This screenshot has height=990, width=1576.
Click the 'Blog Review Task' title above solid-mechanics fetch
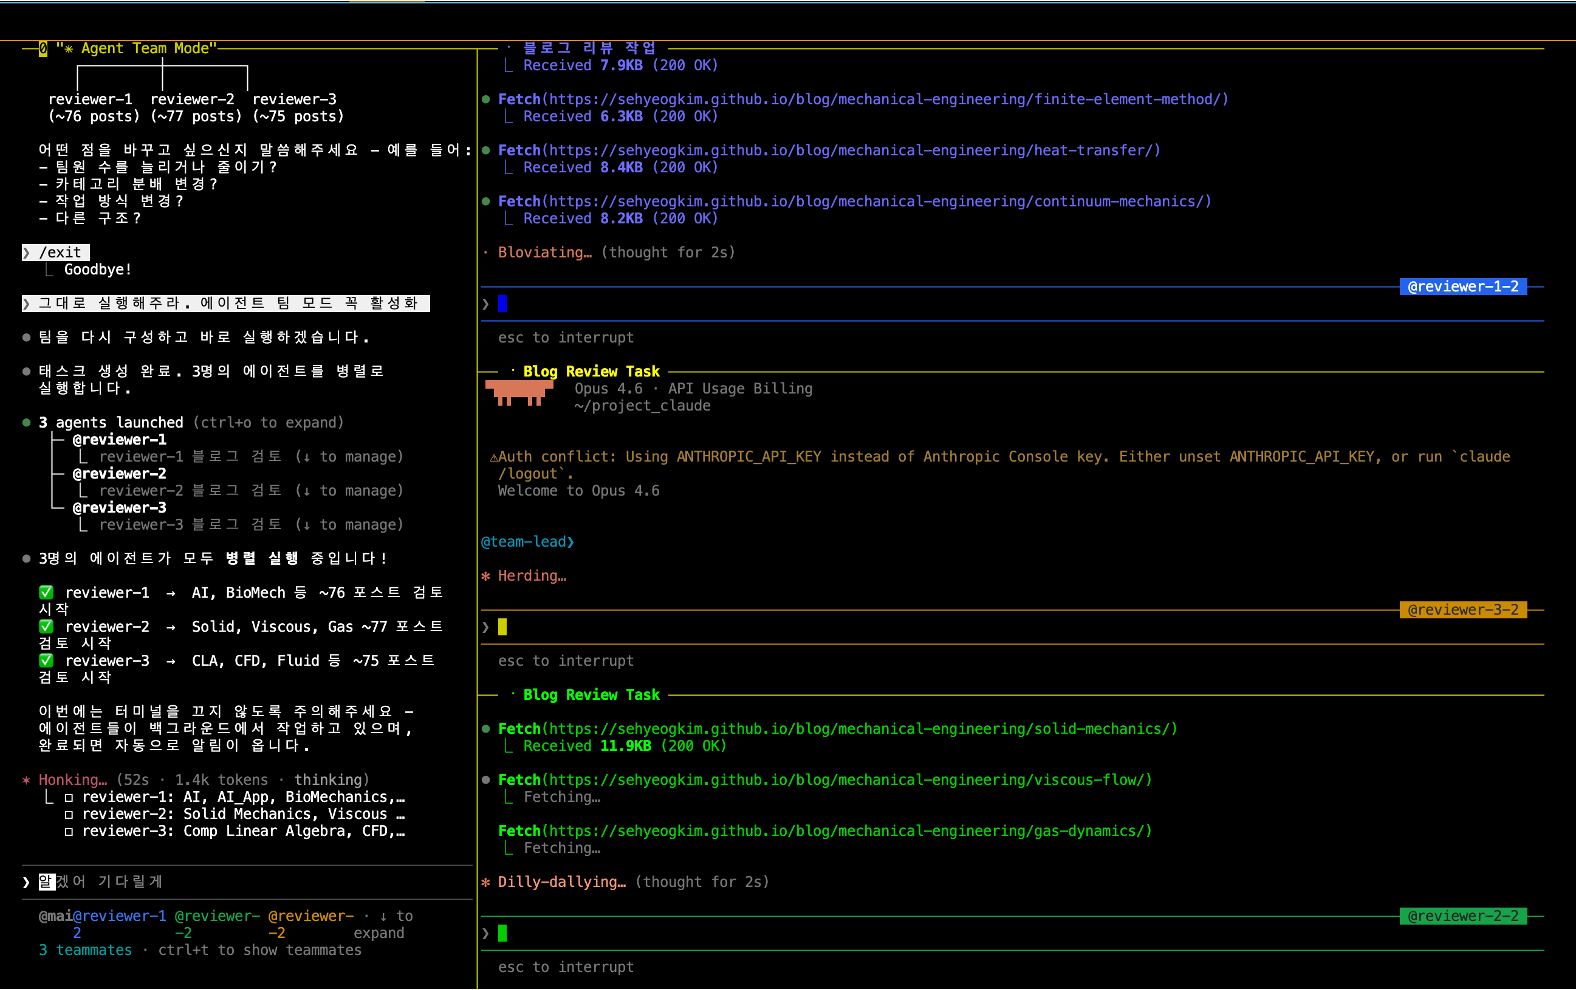[x=591, y=695]
